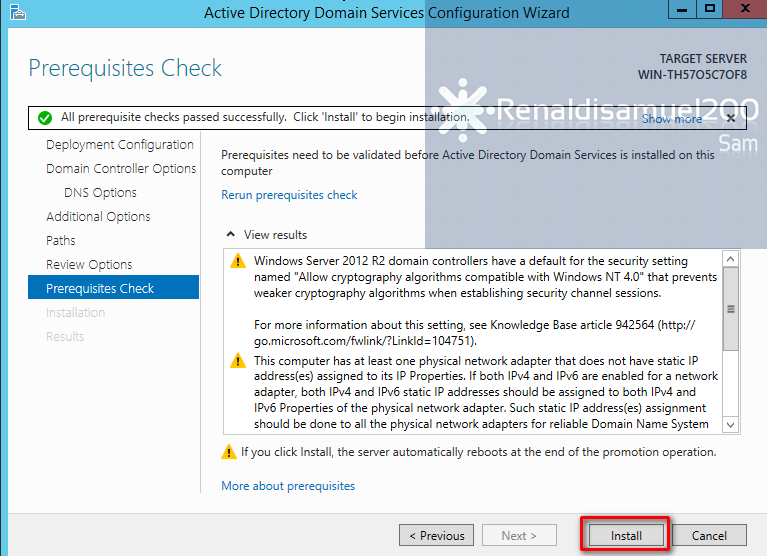This screenshot has width=767, height=556.
Task: Open DNS Options step
Action: pos(100,193)
